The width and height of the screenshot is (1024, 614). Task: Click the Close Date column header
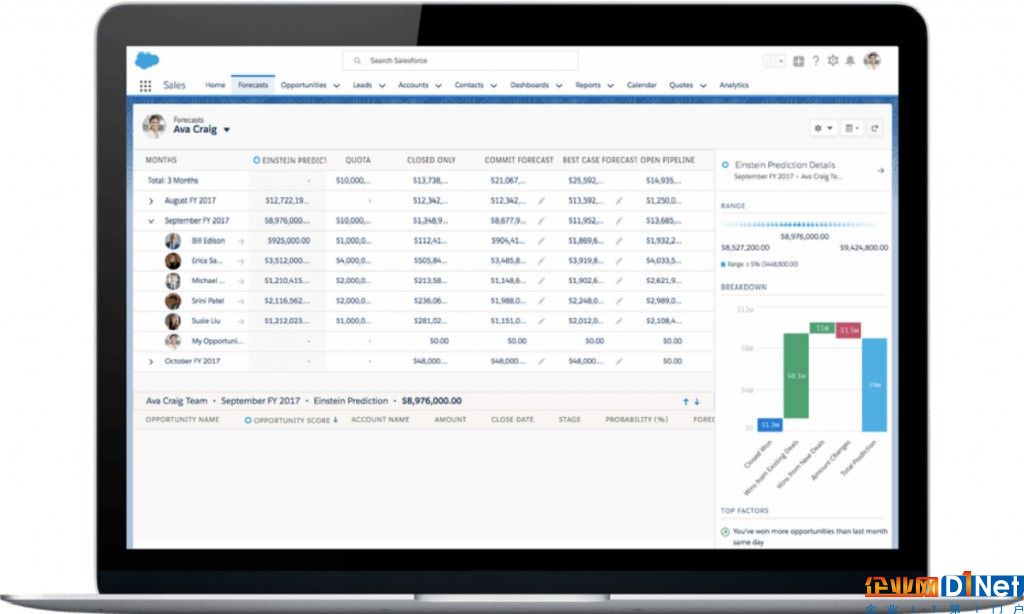tap(512, 419)
